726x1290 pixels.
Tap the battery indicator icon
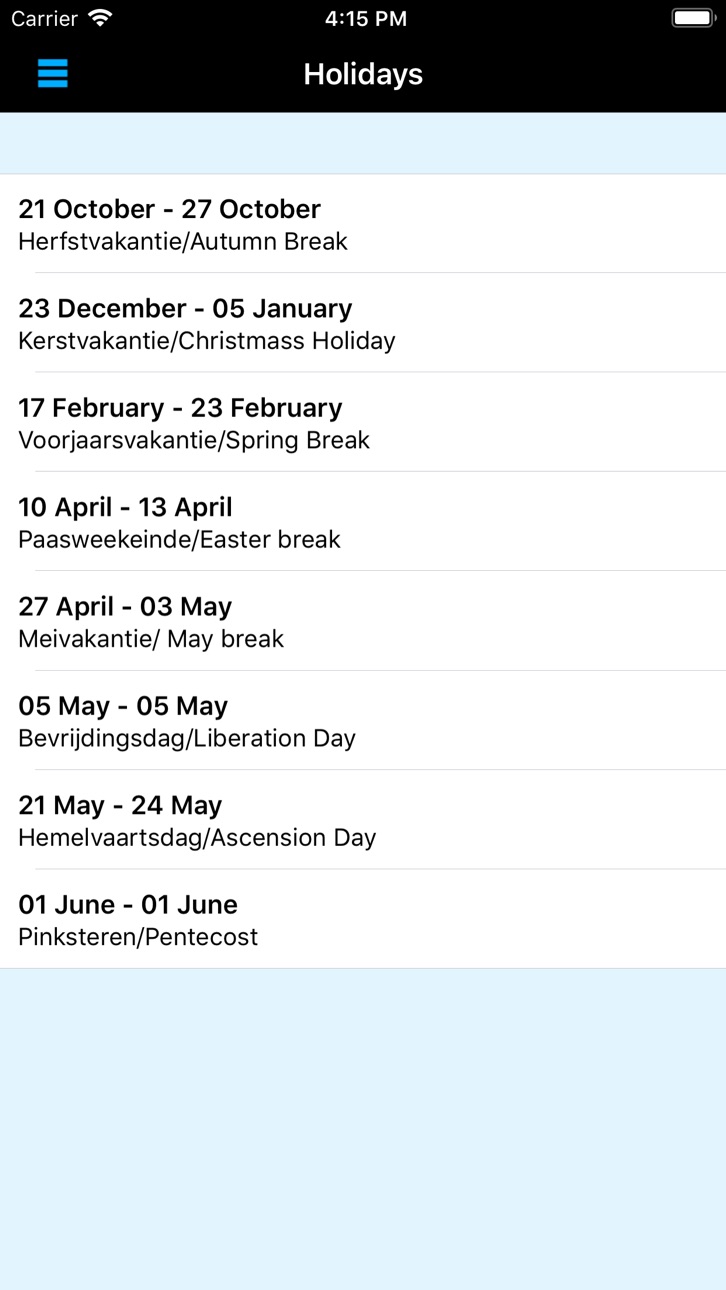[692, 18]
